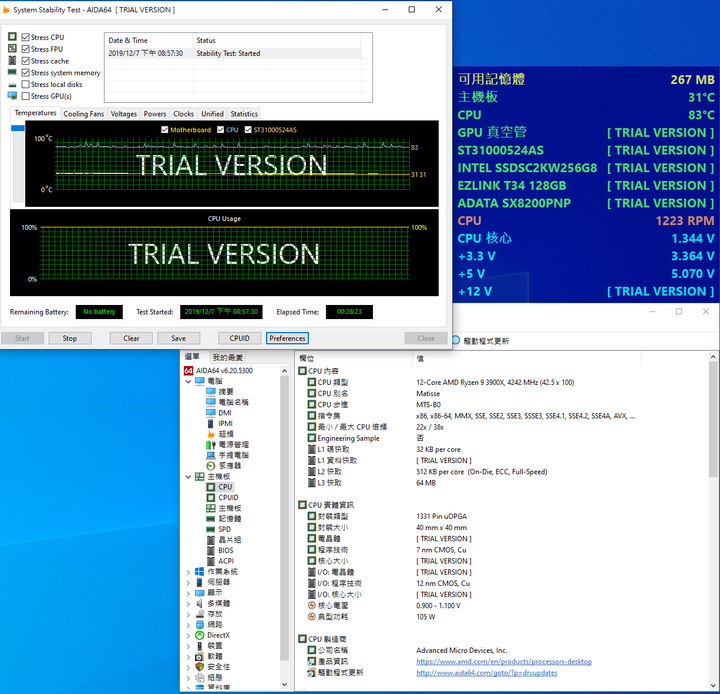The height and width of the screenshot is (694, 720).
Task: Click the 驅動程式更新 toolbar icon
Action: pyautogui.click(x=456, y=340)
